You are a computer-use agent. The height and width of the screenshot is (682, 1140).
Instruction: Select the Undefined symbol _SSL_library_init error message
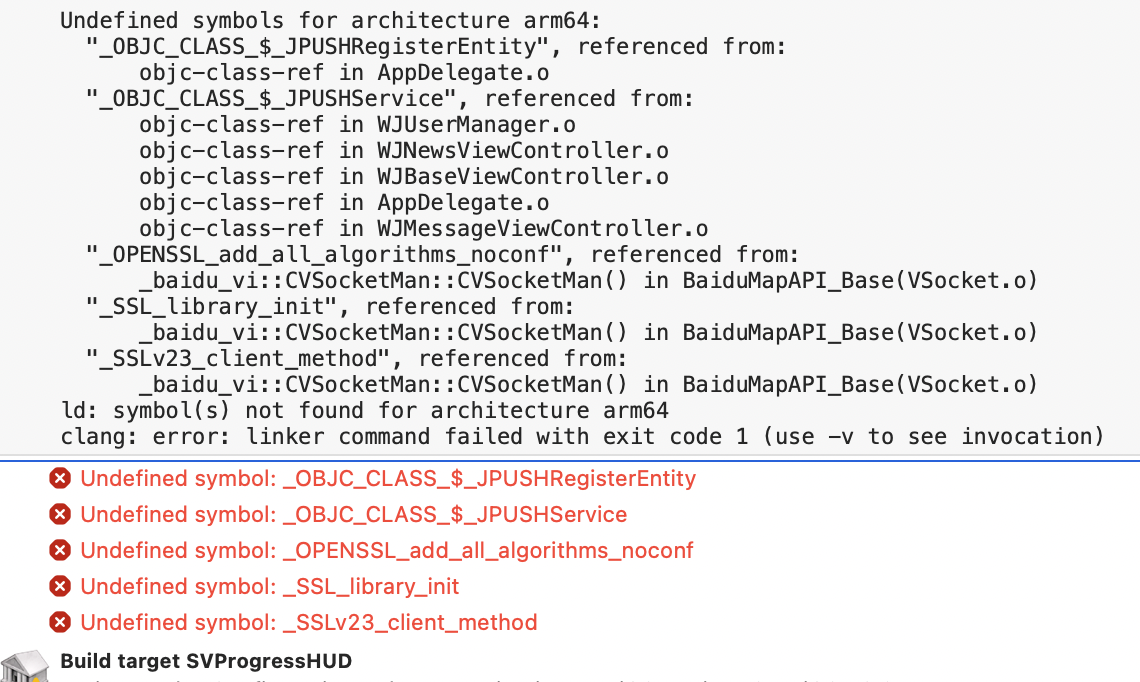(270, 587)
